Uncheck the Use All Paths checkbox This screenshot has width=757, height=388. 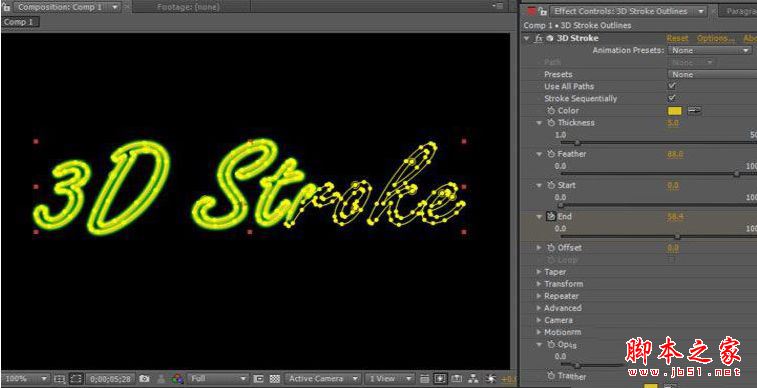(672, 86)
